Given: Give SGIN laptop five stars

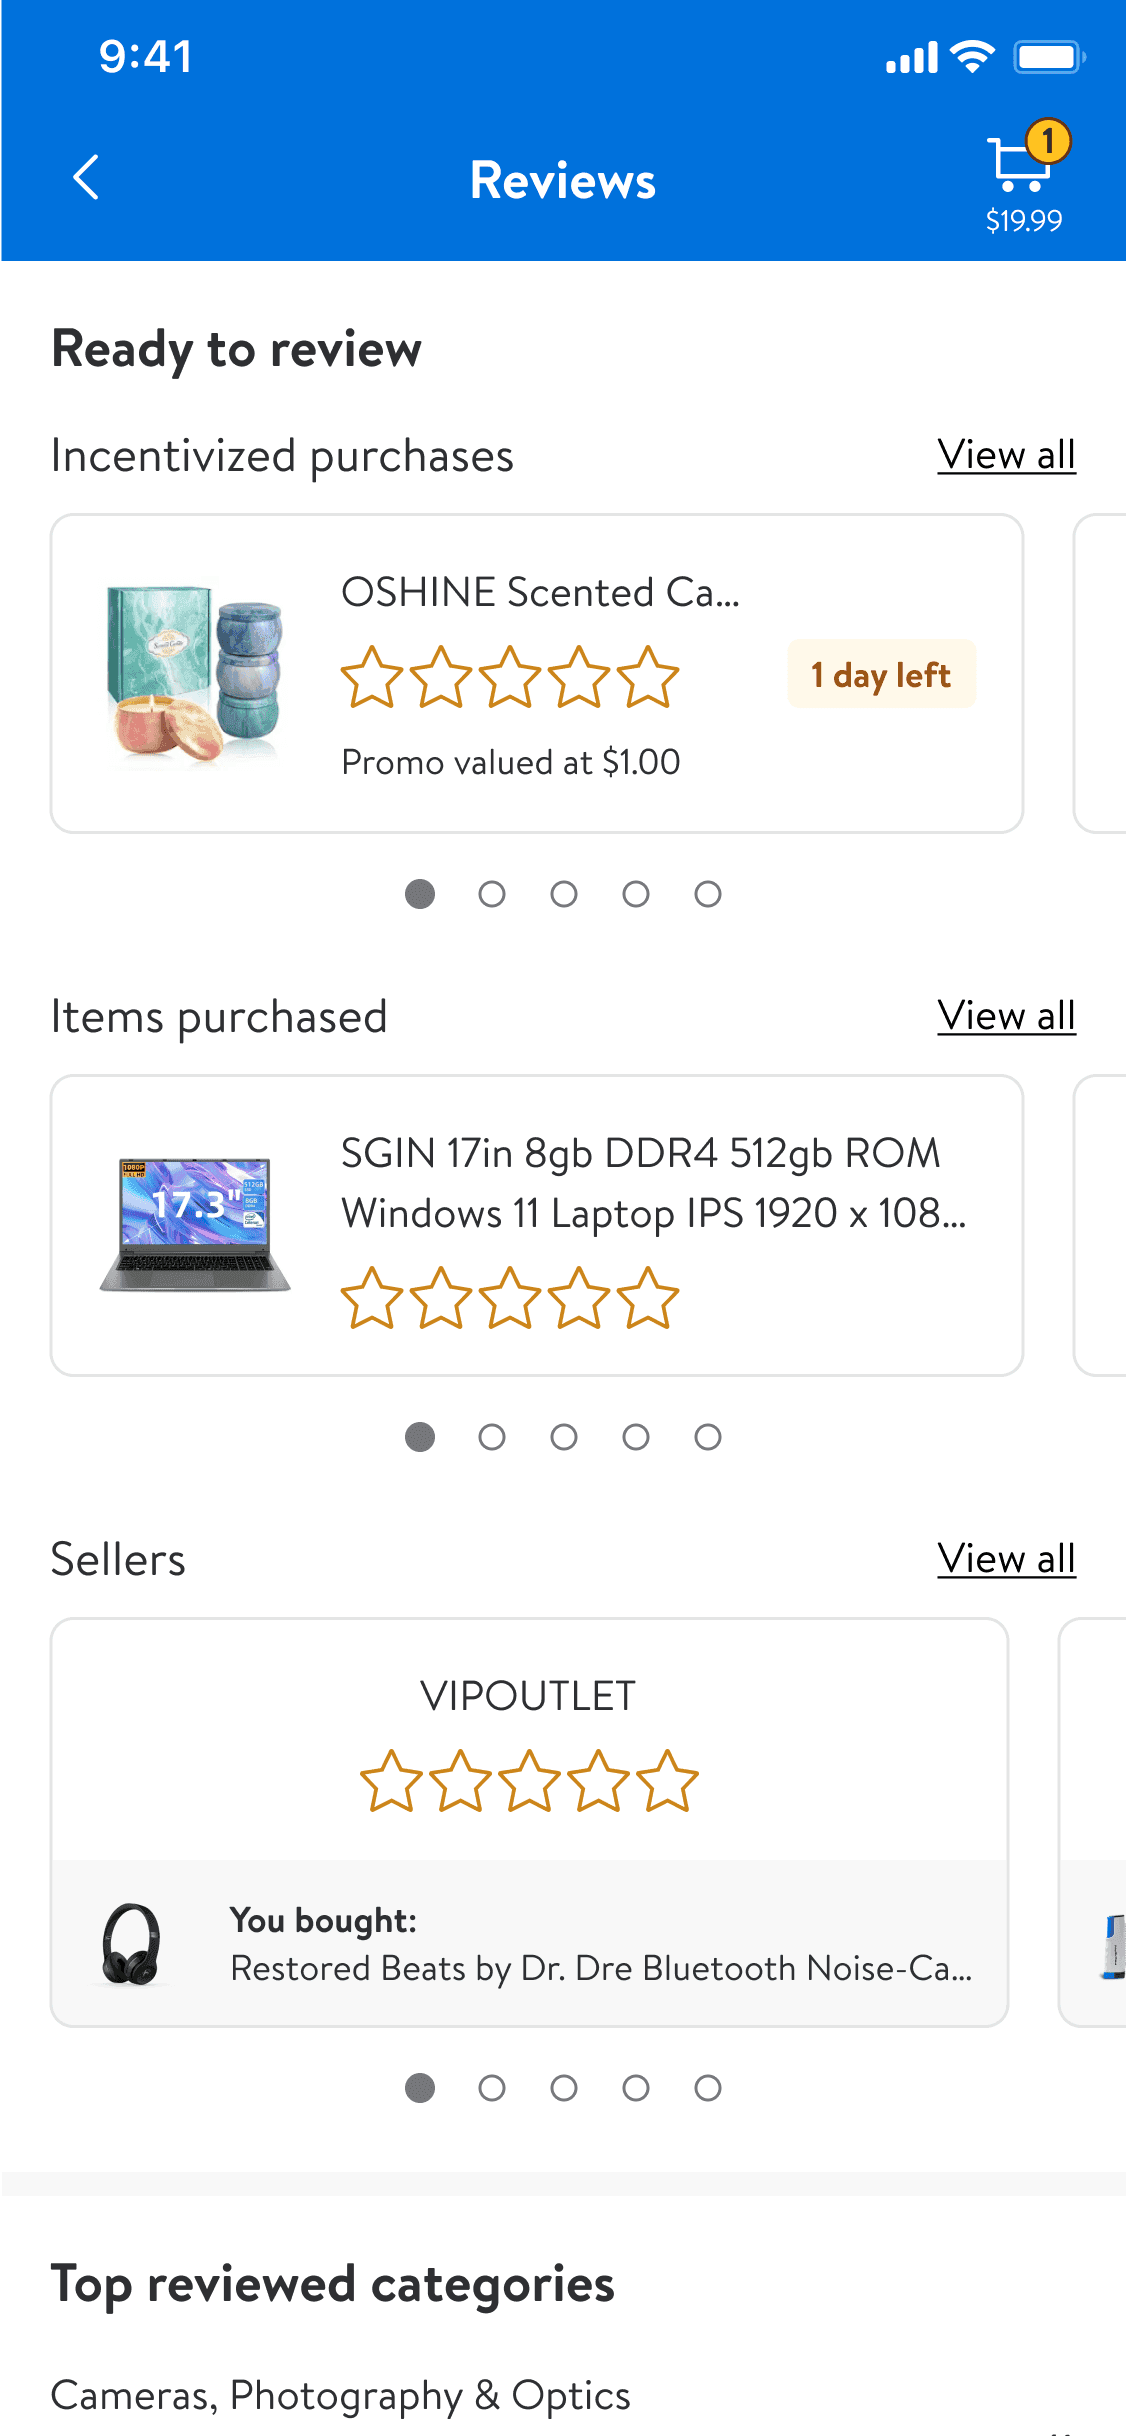Looking at the screenshot, I should pyautogui.click(x=649, y=1298).
